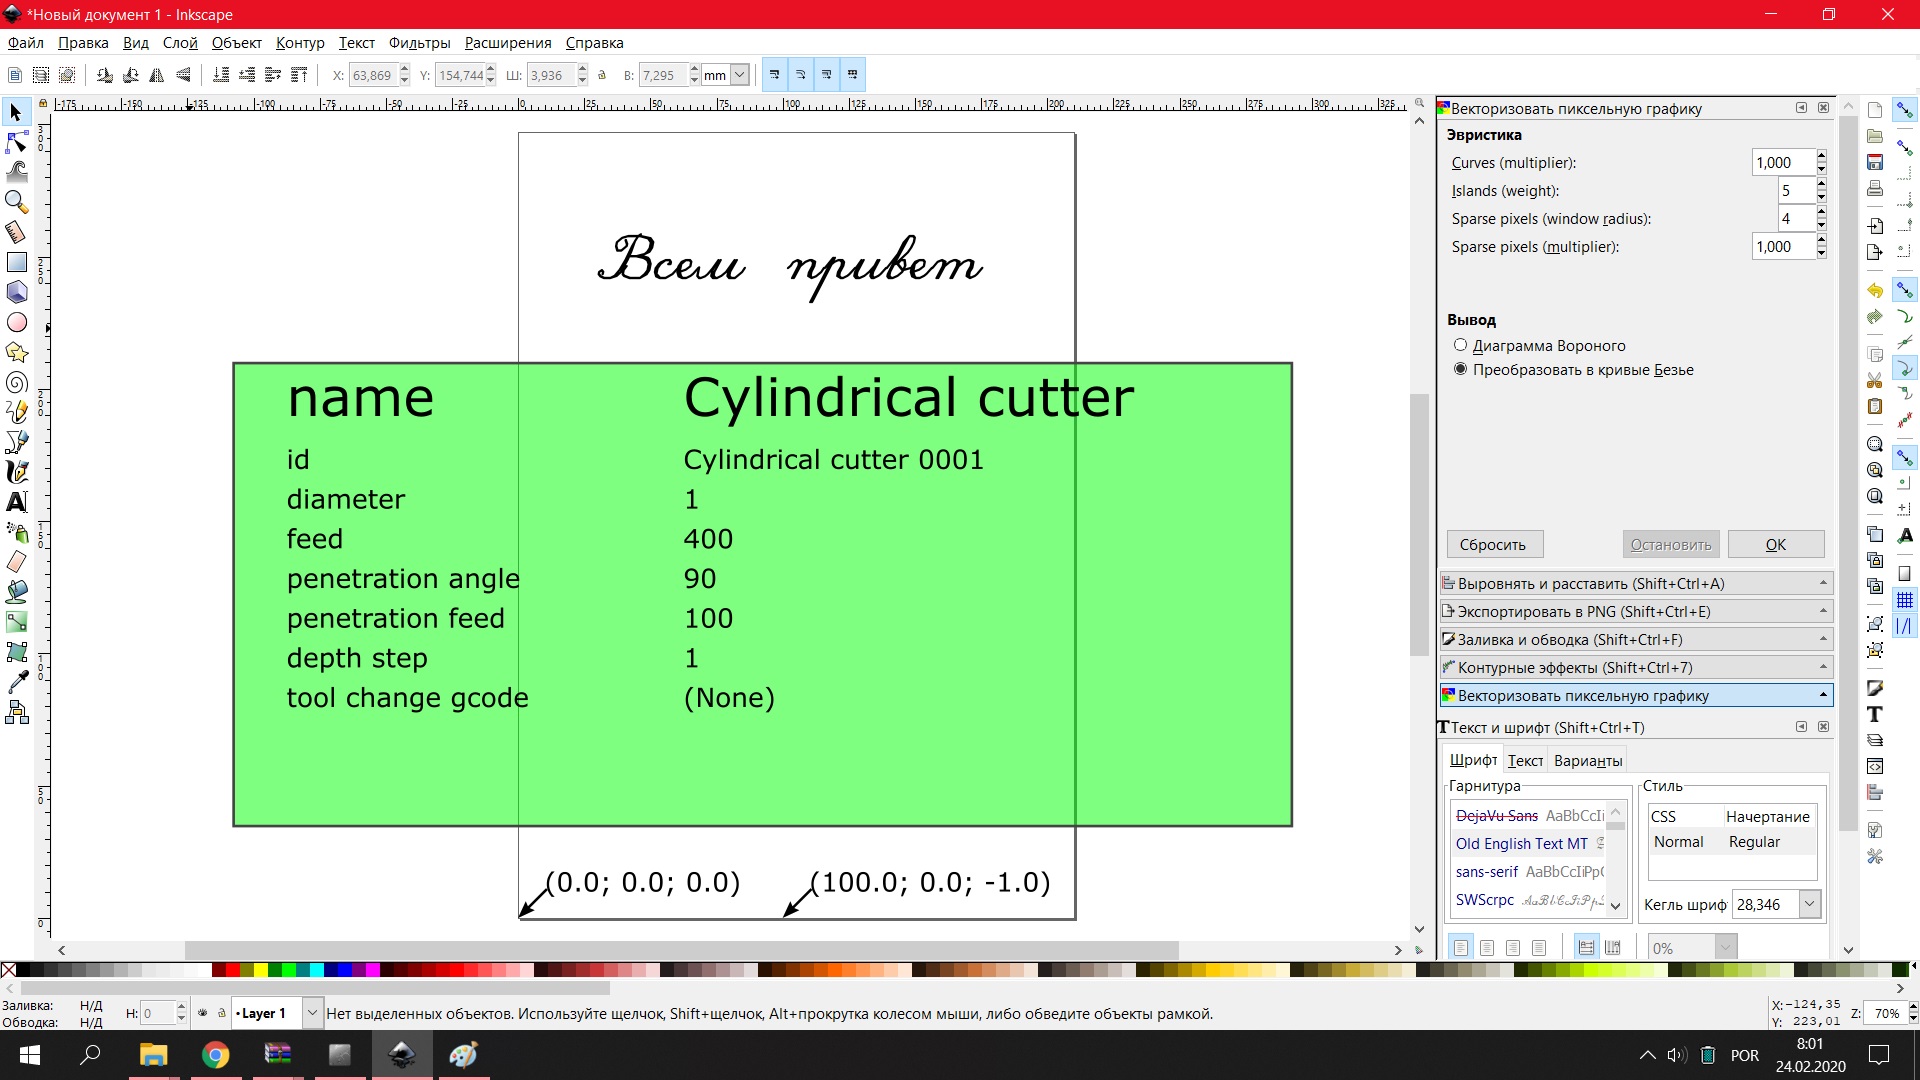The image size is (1920, 1080).
Task: Select Old English Text MT font
Action: [1521, 843]
